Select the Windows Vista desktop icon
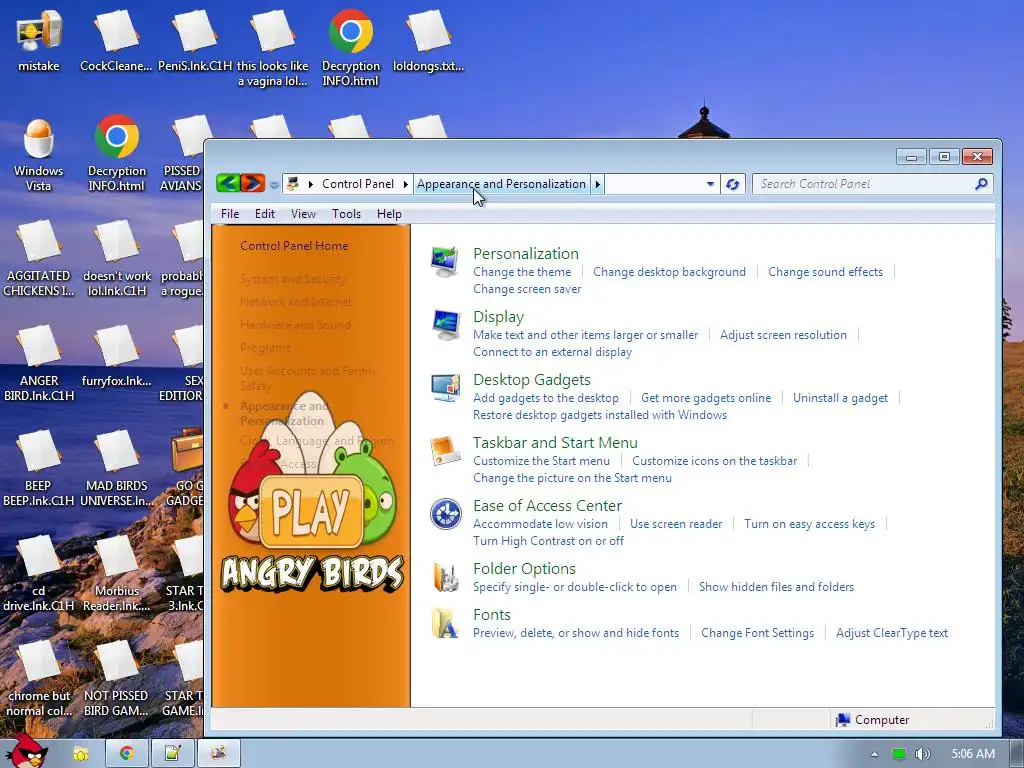 tap(39, 154)
